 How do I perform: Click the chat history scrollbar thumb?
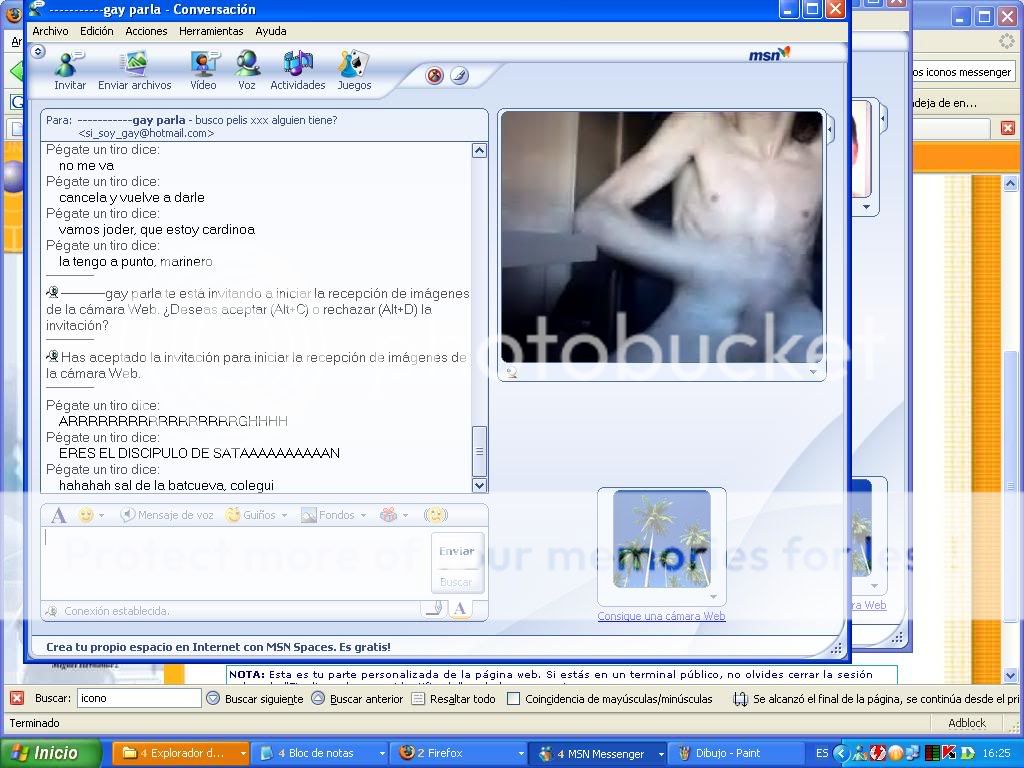[479, 451]
